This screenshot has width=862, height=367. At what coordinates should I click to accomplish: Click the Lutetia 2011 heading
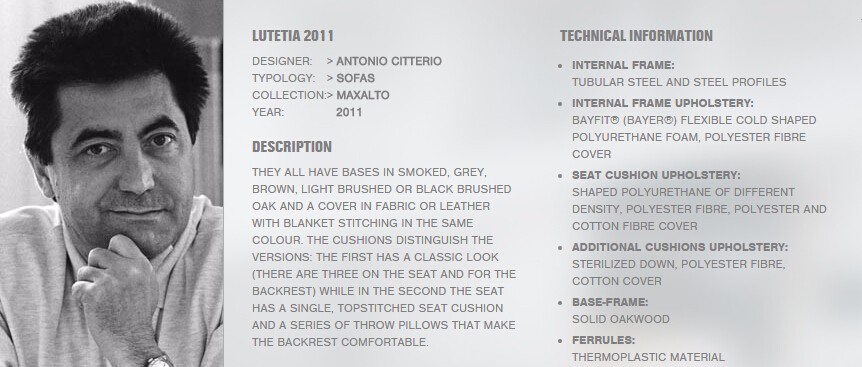[x=293, y=36]
